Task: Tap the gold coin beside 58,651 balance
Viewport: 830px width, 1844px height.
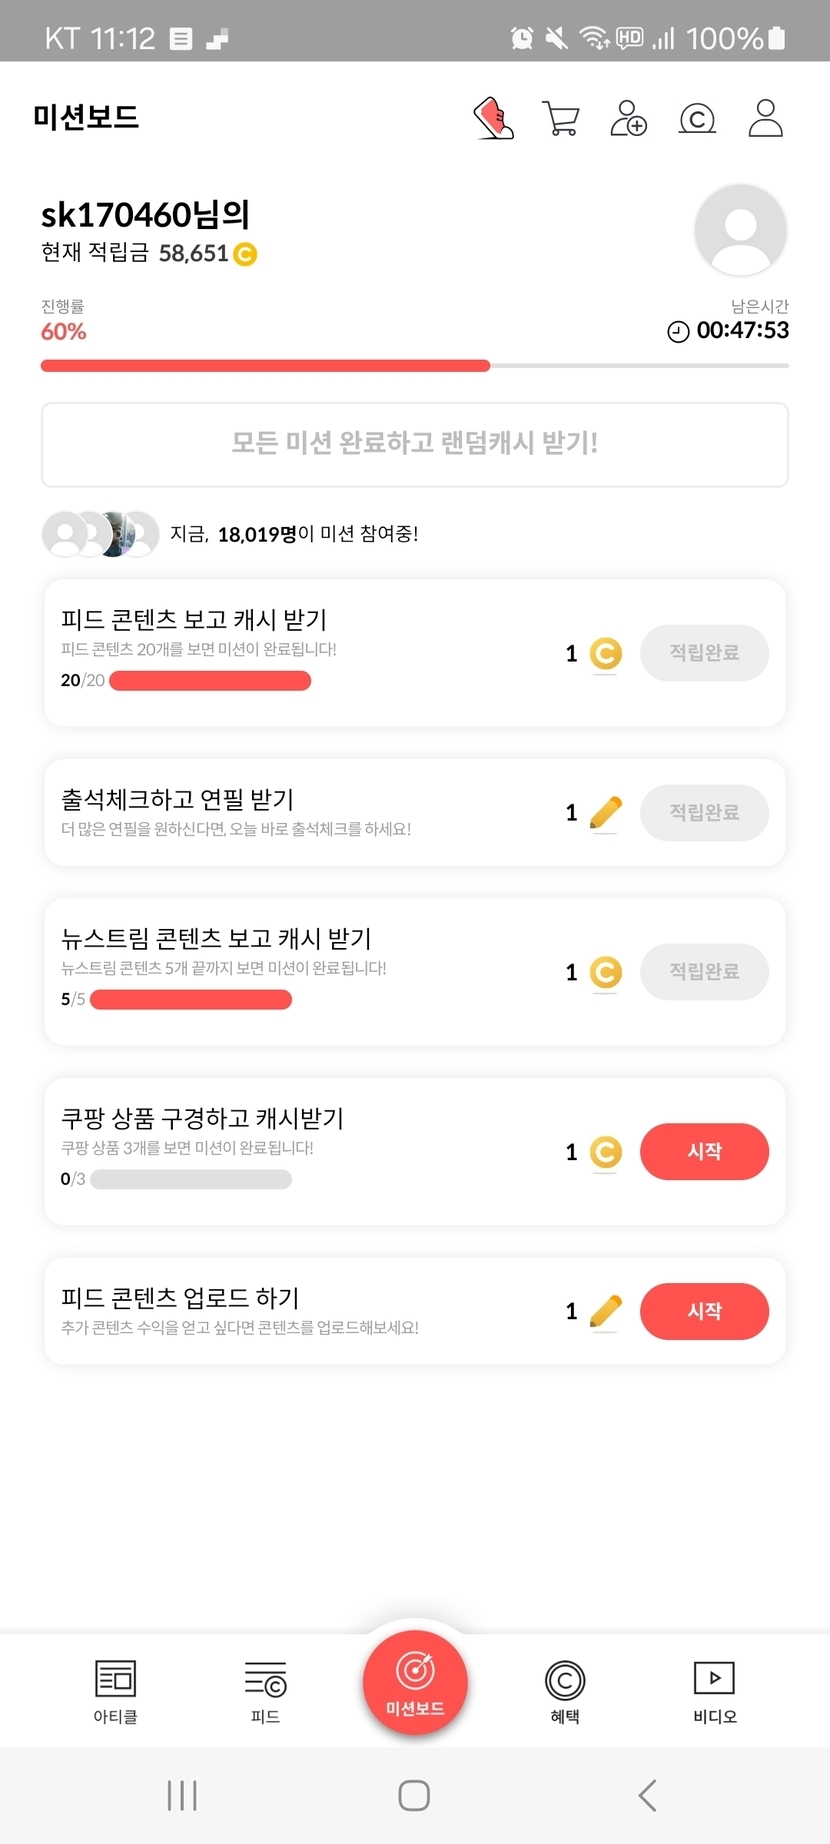Action: click(245, 254)
